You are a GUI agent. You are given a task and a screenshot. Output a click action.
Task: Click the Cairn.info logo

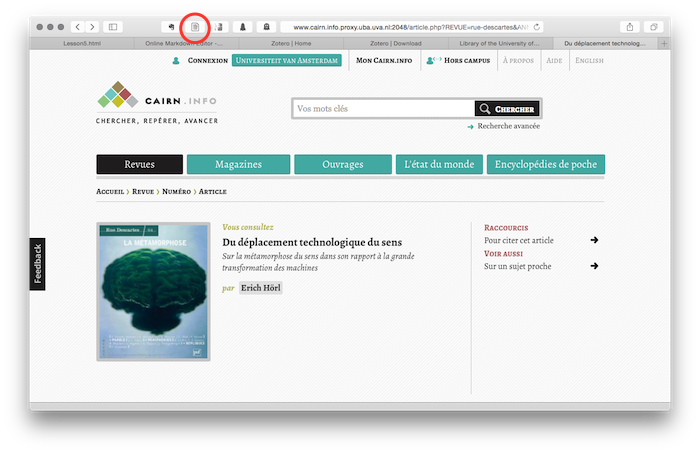pos(156,99)
